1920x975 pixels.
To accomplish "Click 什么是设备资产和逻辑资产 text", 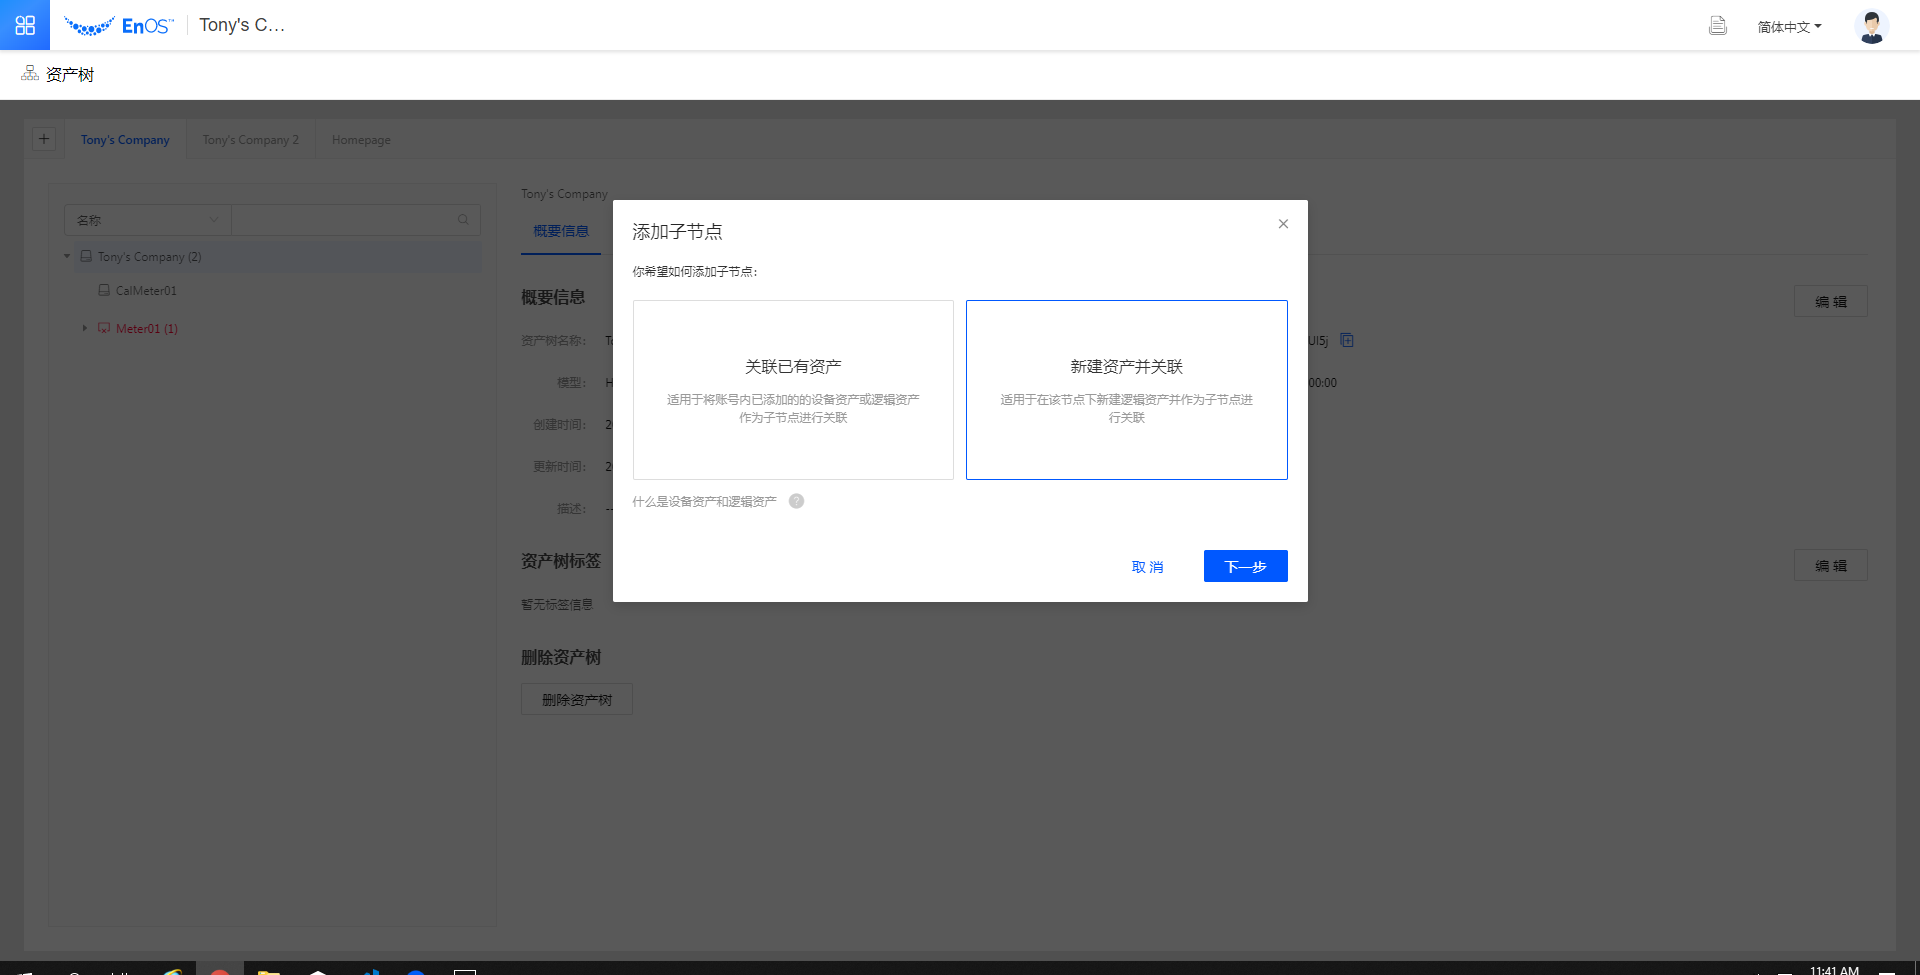I will (704, 502).
